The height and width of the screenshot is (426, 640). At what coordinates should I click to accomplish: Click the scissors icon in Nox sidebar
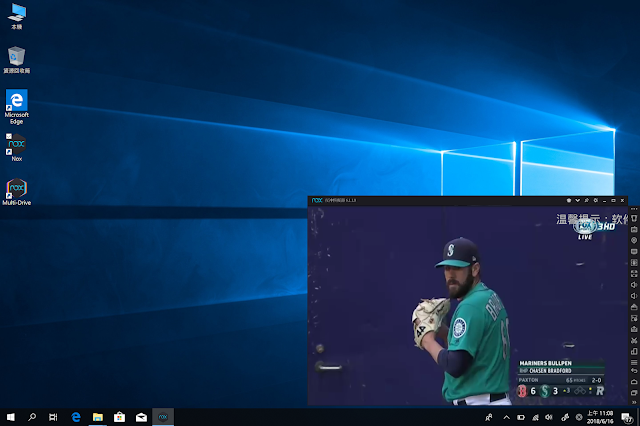[x=634, y=340]
